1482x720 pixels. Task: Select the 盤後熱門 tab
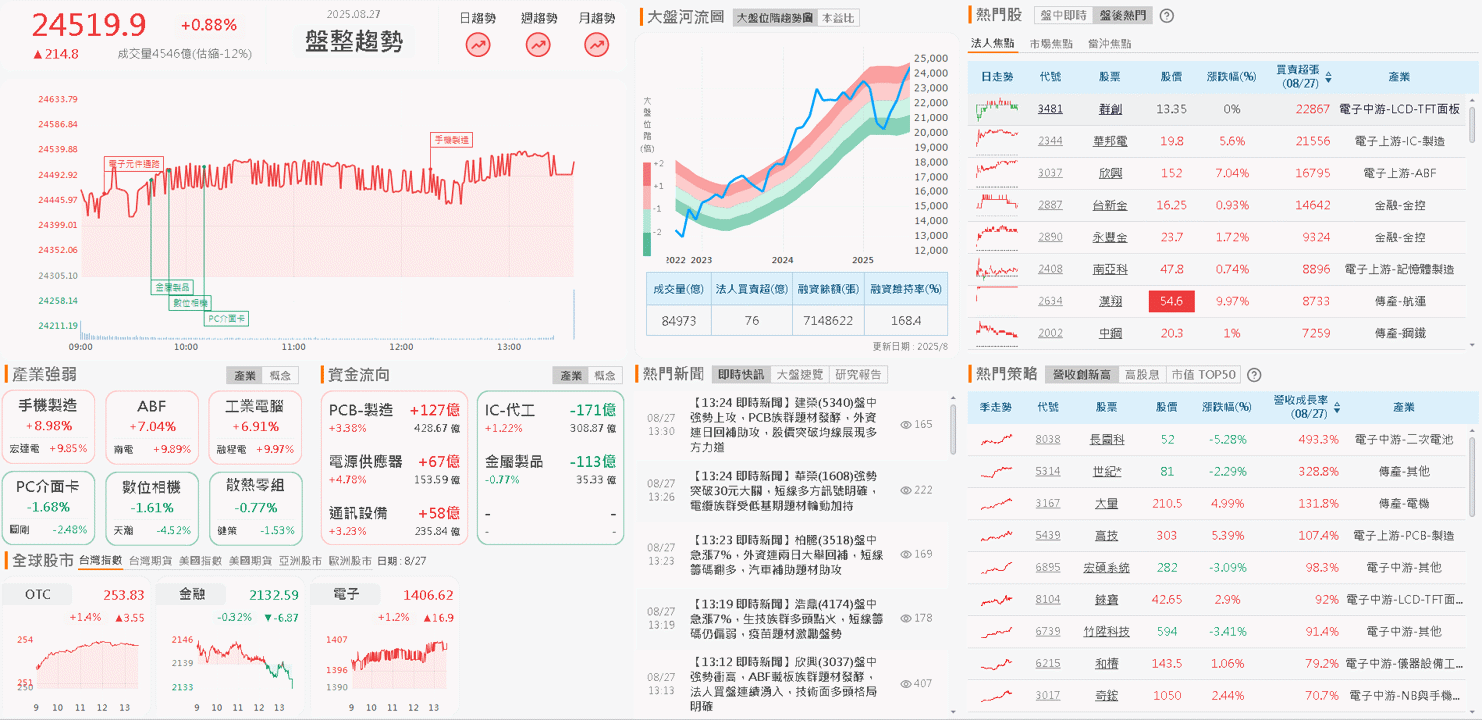(1122, 16)
